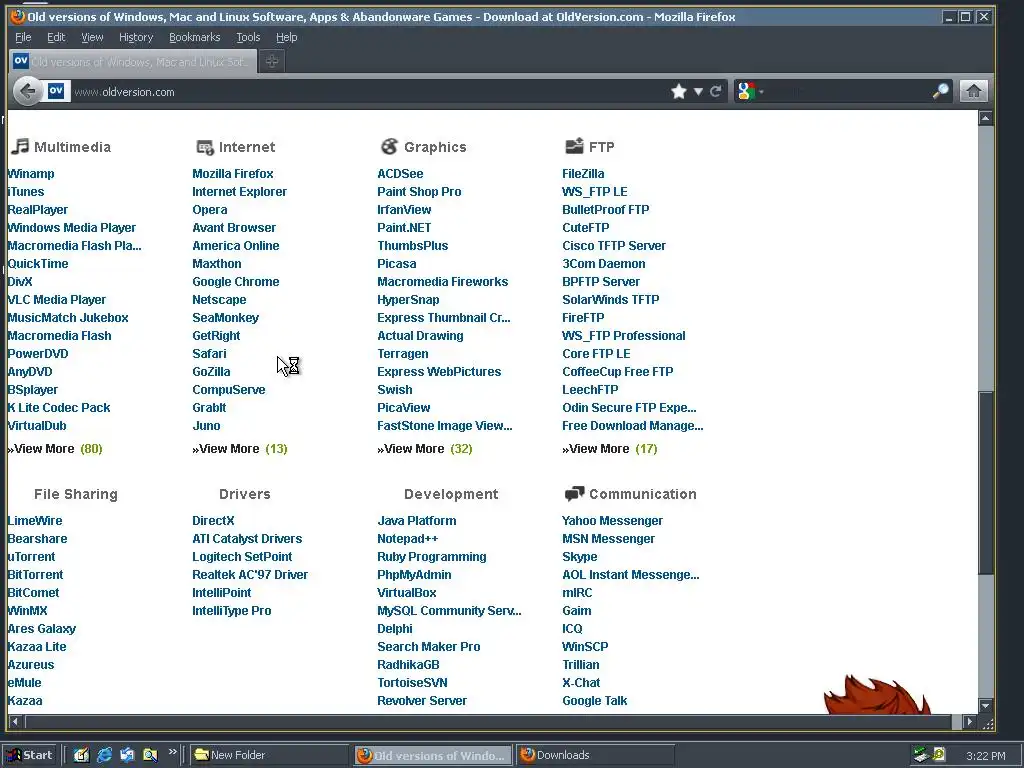The height and width of the screenshot is (768, 1024).
Task: Open the Edit menu
Action: pyautogui.click(x=56, y=37)
